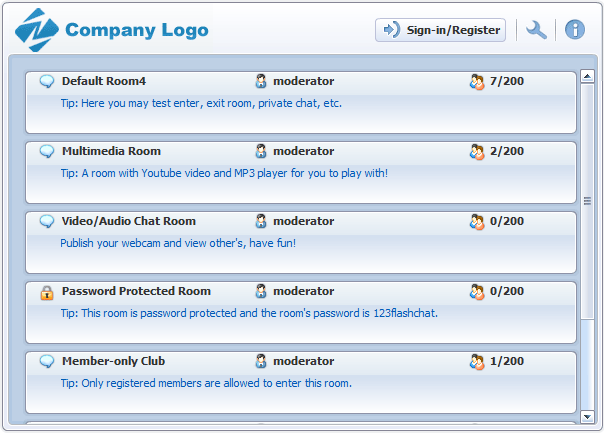
Task: Click the Company Logo icon
Action: [38, 30]
